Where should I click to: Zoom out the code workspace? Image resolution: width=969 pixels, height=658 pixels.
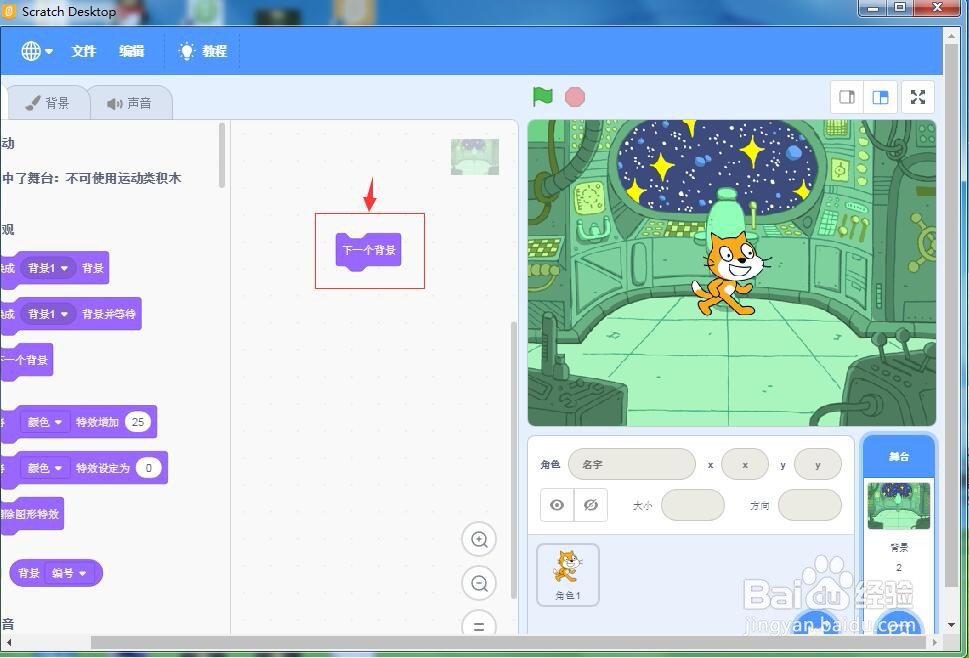click(x=479, y=583)
